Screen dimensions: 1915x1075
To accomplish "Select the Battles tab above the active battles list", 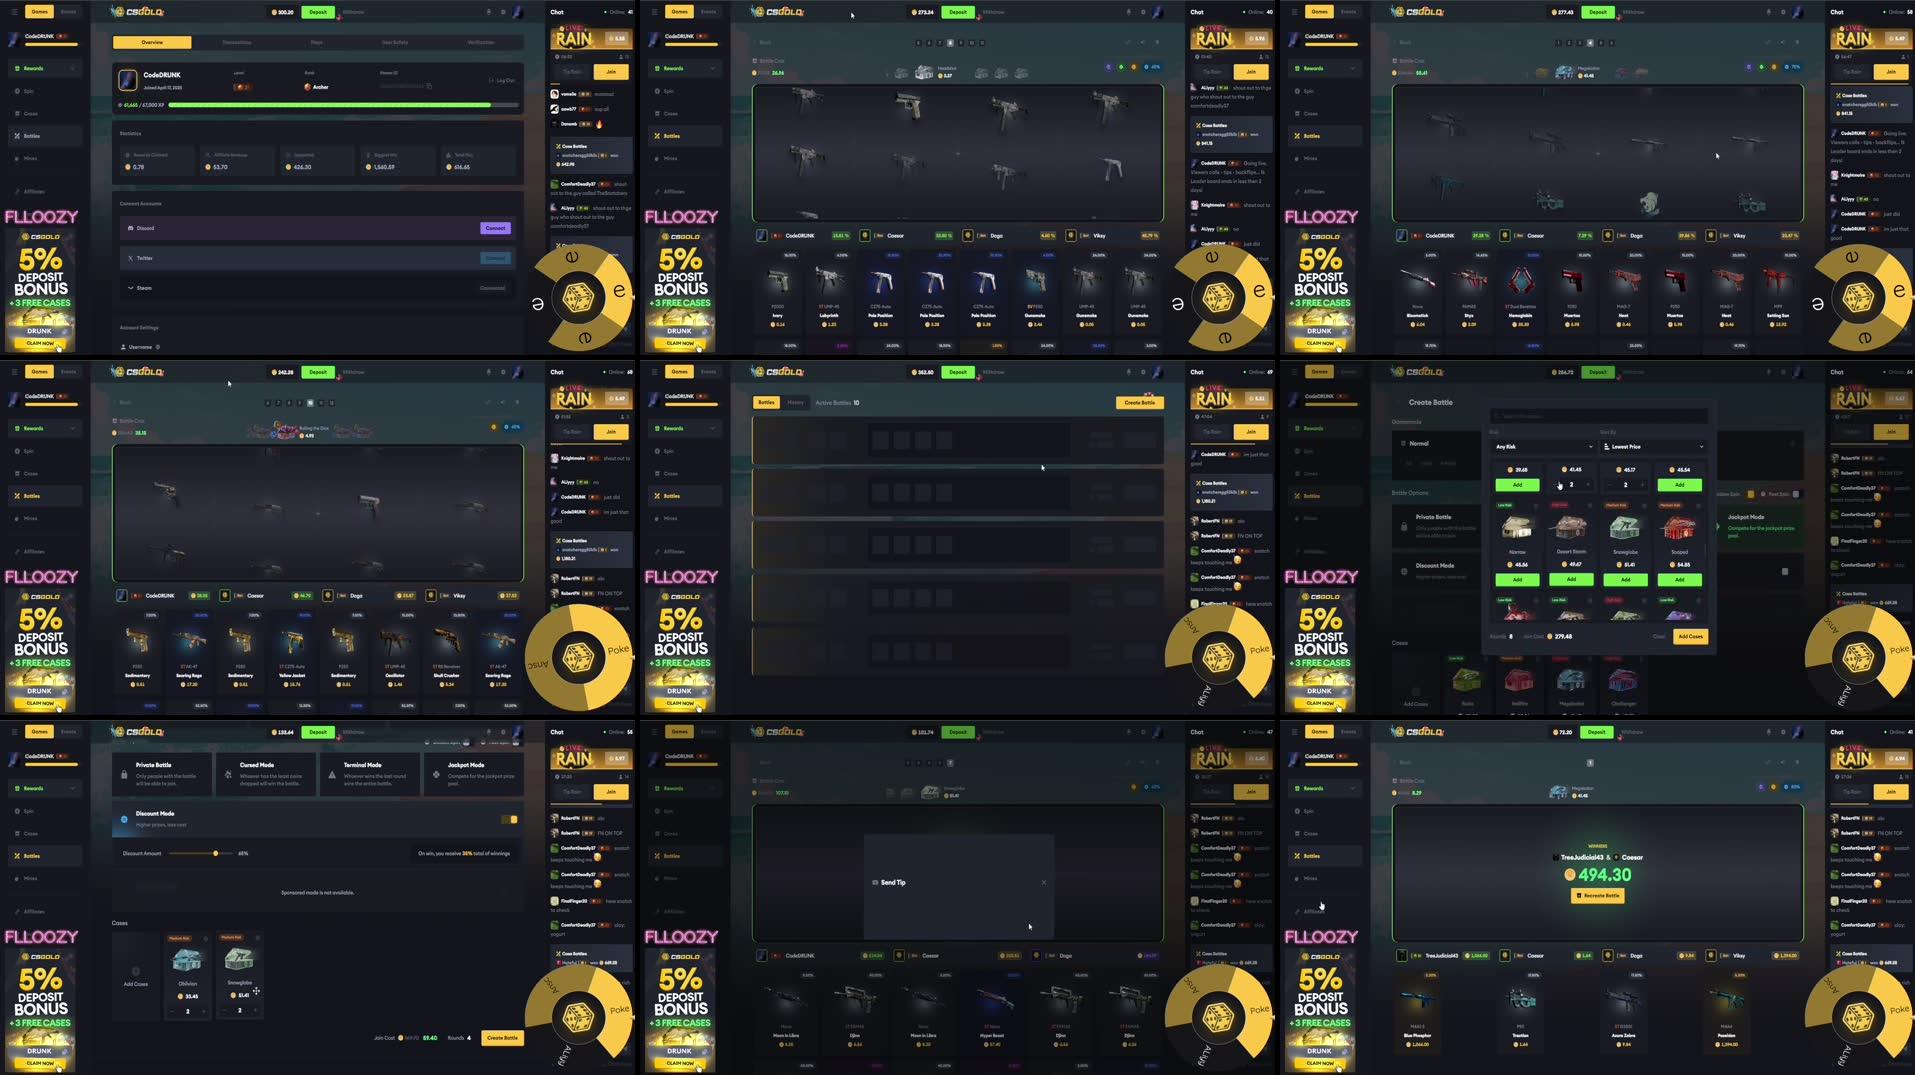I will point(766,402).
